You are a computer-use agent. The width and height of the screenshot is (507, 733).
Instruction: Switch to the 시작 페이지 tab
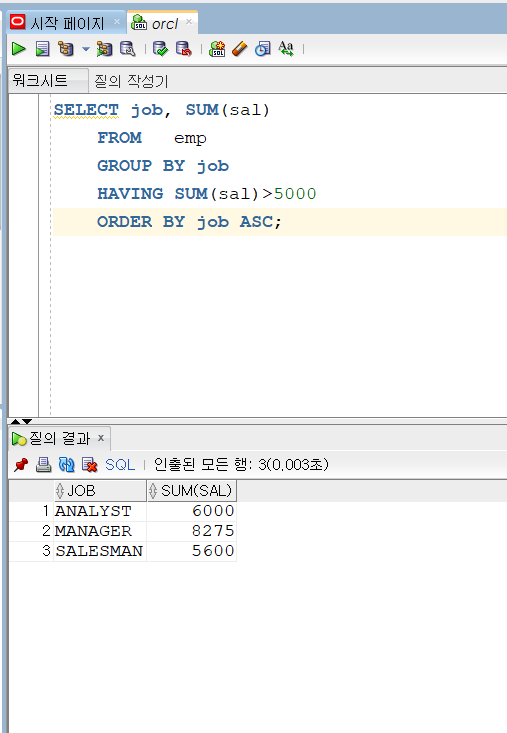pyautogui.click(x=67, y=23)
